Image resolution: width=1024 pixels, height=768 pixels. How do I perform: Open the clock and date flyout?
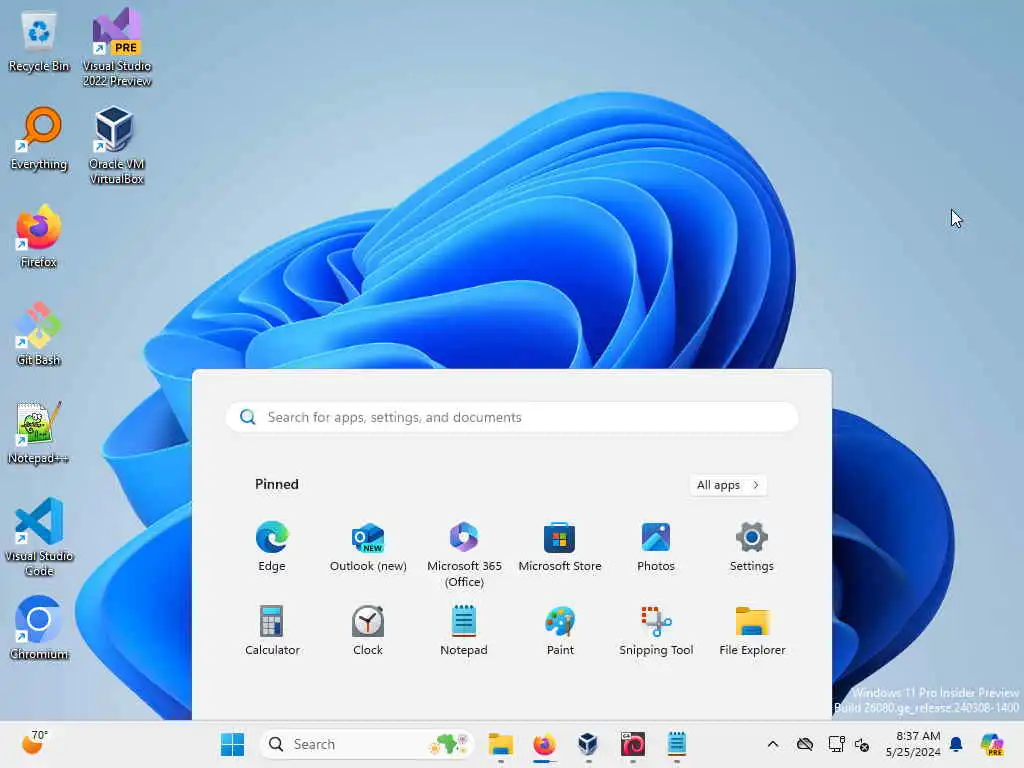913,744
